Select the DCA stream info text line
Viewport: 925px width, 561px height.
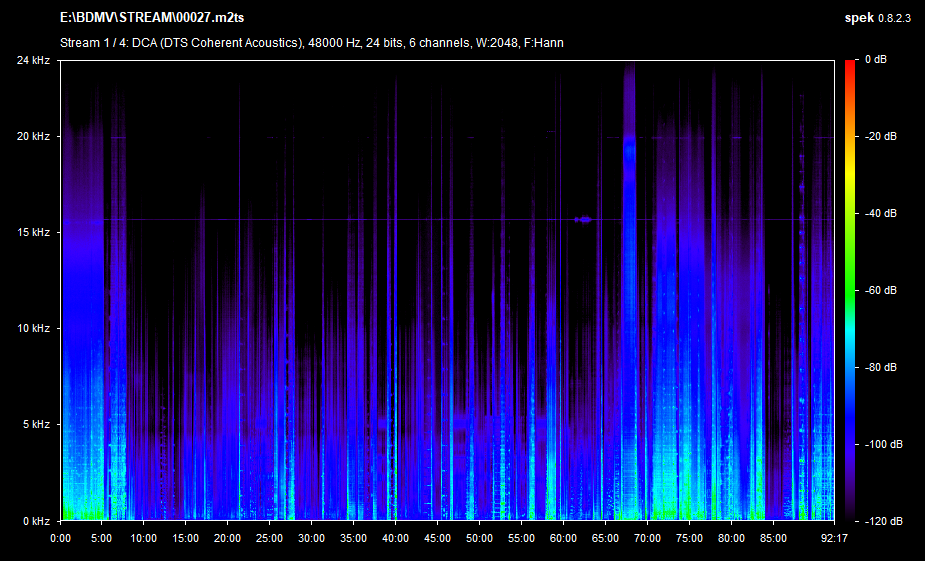311,43
